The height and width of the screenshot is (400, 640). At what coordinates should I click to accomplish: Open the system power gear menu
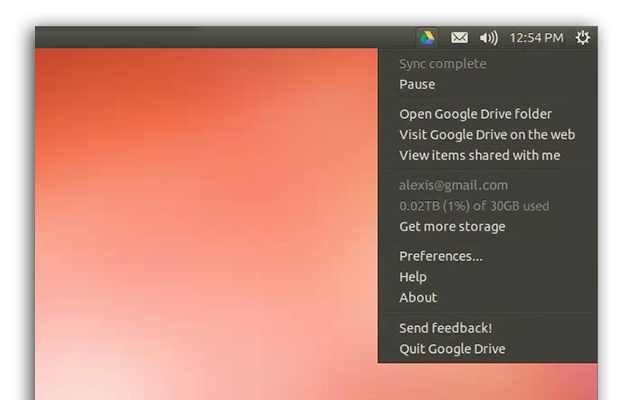tap(582, 38)
